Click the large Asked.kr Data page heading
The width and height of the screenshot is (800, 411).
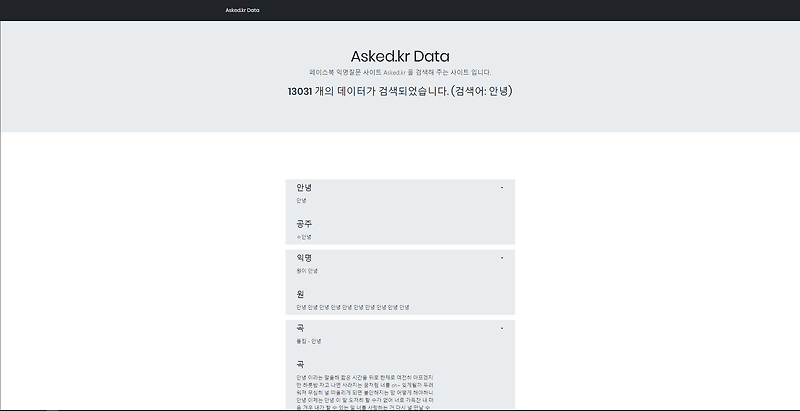click(400, 56)
